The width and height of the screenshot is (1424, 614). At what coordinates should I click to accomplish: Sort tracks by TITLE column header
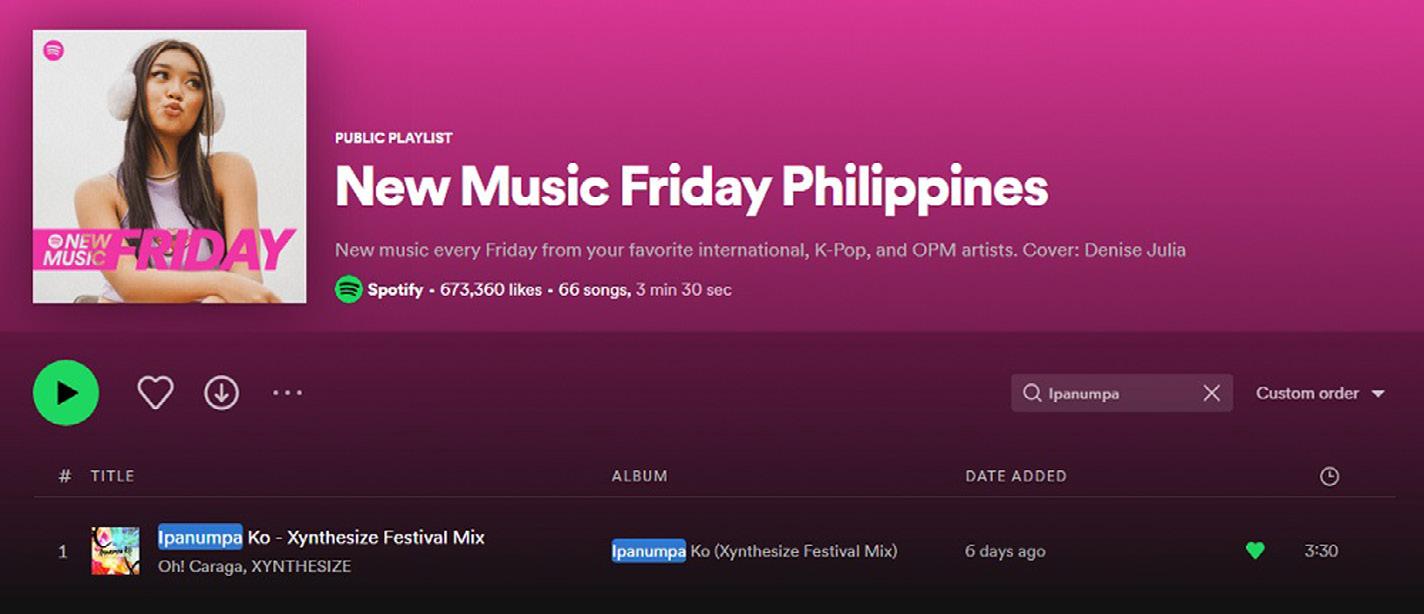[112, 476]
